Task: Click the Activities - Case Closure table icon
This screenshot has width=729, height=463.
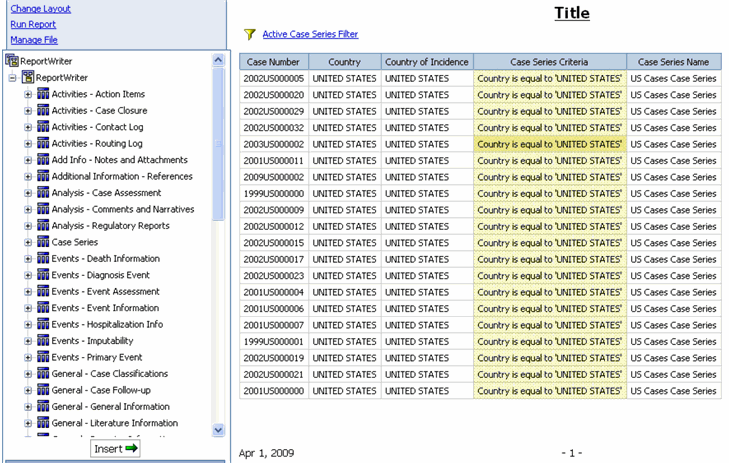Action: click(x=43, y=111)
